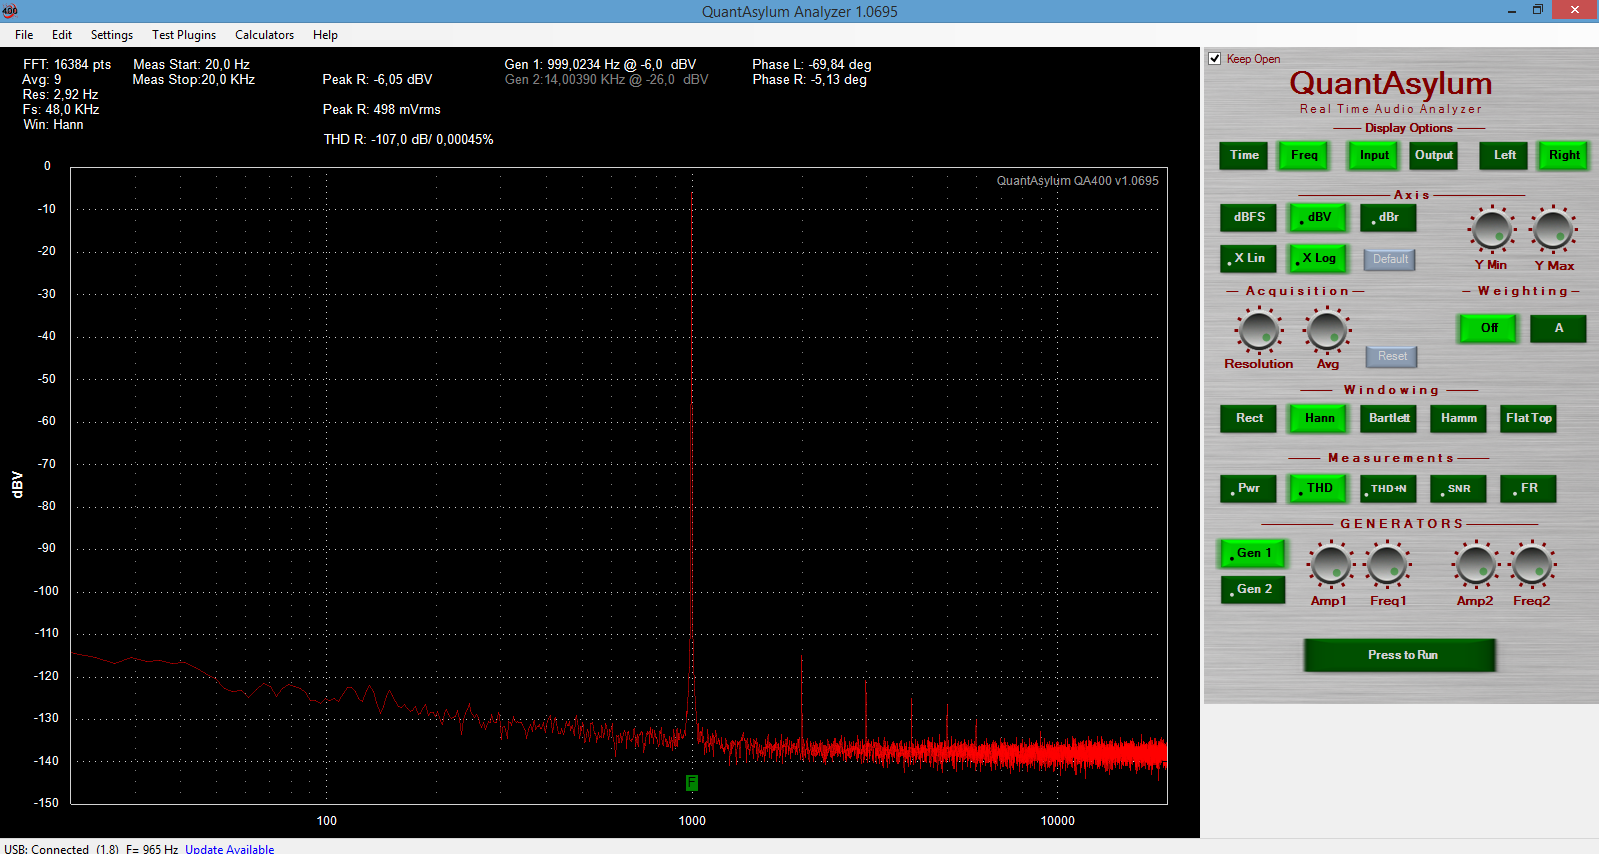Uncheck the Keep Open checkbox
Screen dimensions: 1599x854
(1215, 59)
